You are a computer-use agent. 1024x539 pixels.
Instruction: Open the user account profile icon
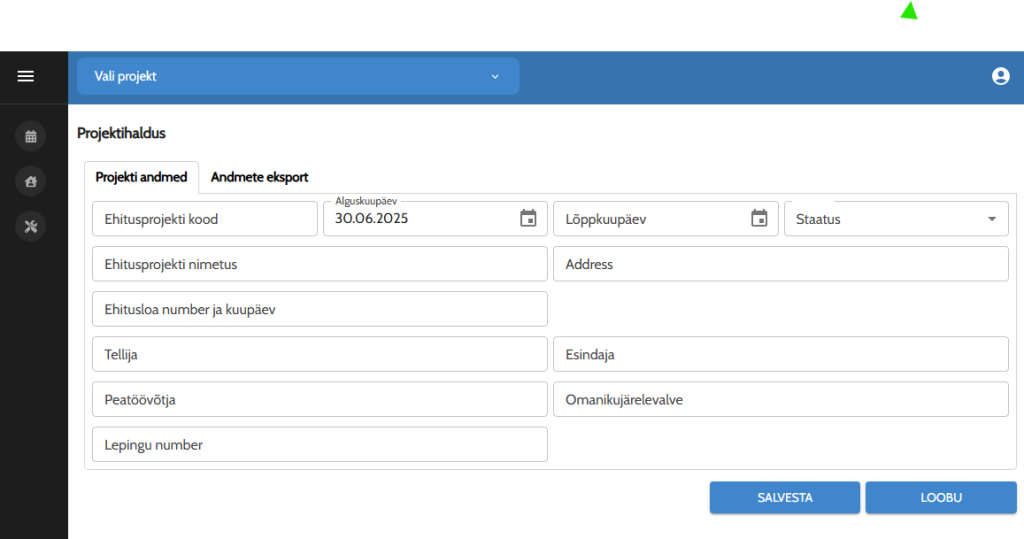pos(1000,76)
